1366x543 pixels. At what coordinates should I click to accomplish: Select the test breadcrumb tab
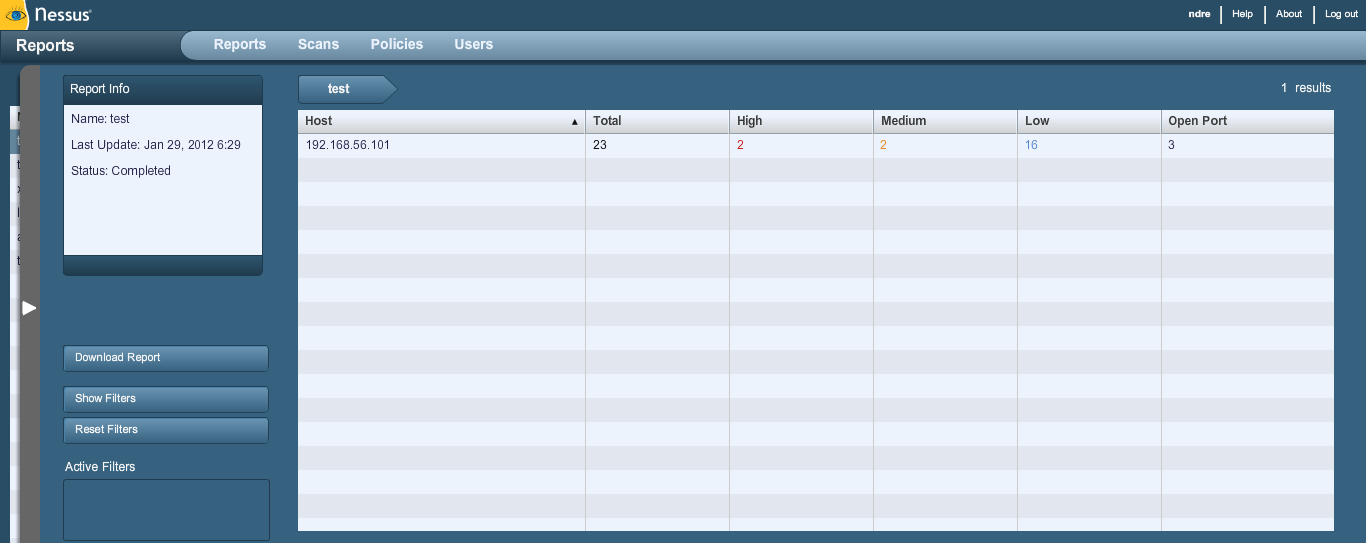[x=347, y=89]
